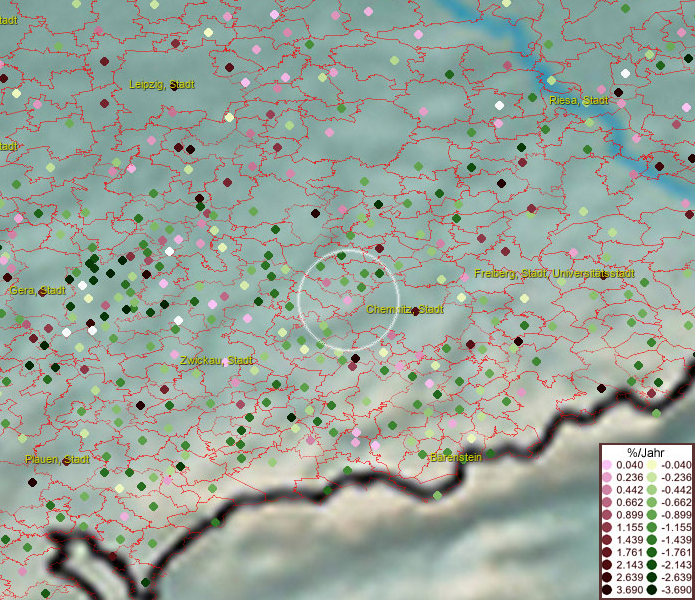Screen dimensions: 695x600
Task: Select the 1.439 legend color swatch
Action: pyautogui.click(x=607, y=540)
